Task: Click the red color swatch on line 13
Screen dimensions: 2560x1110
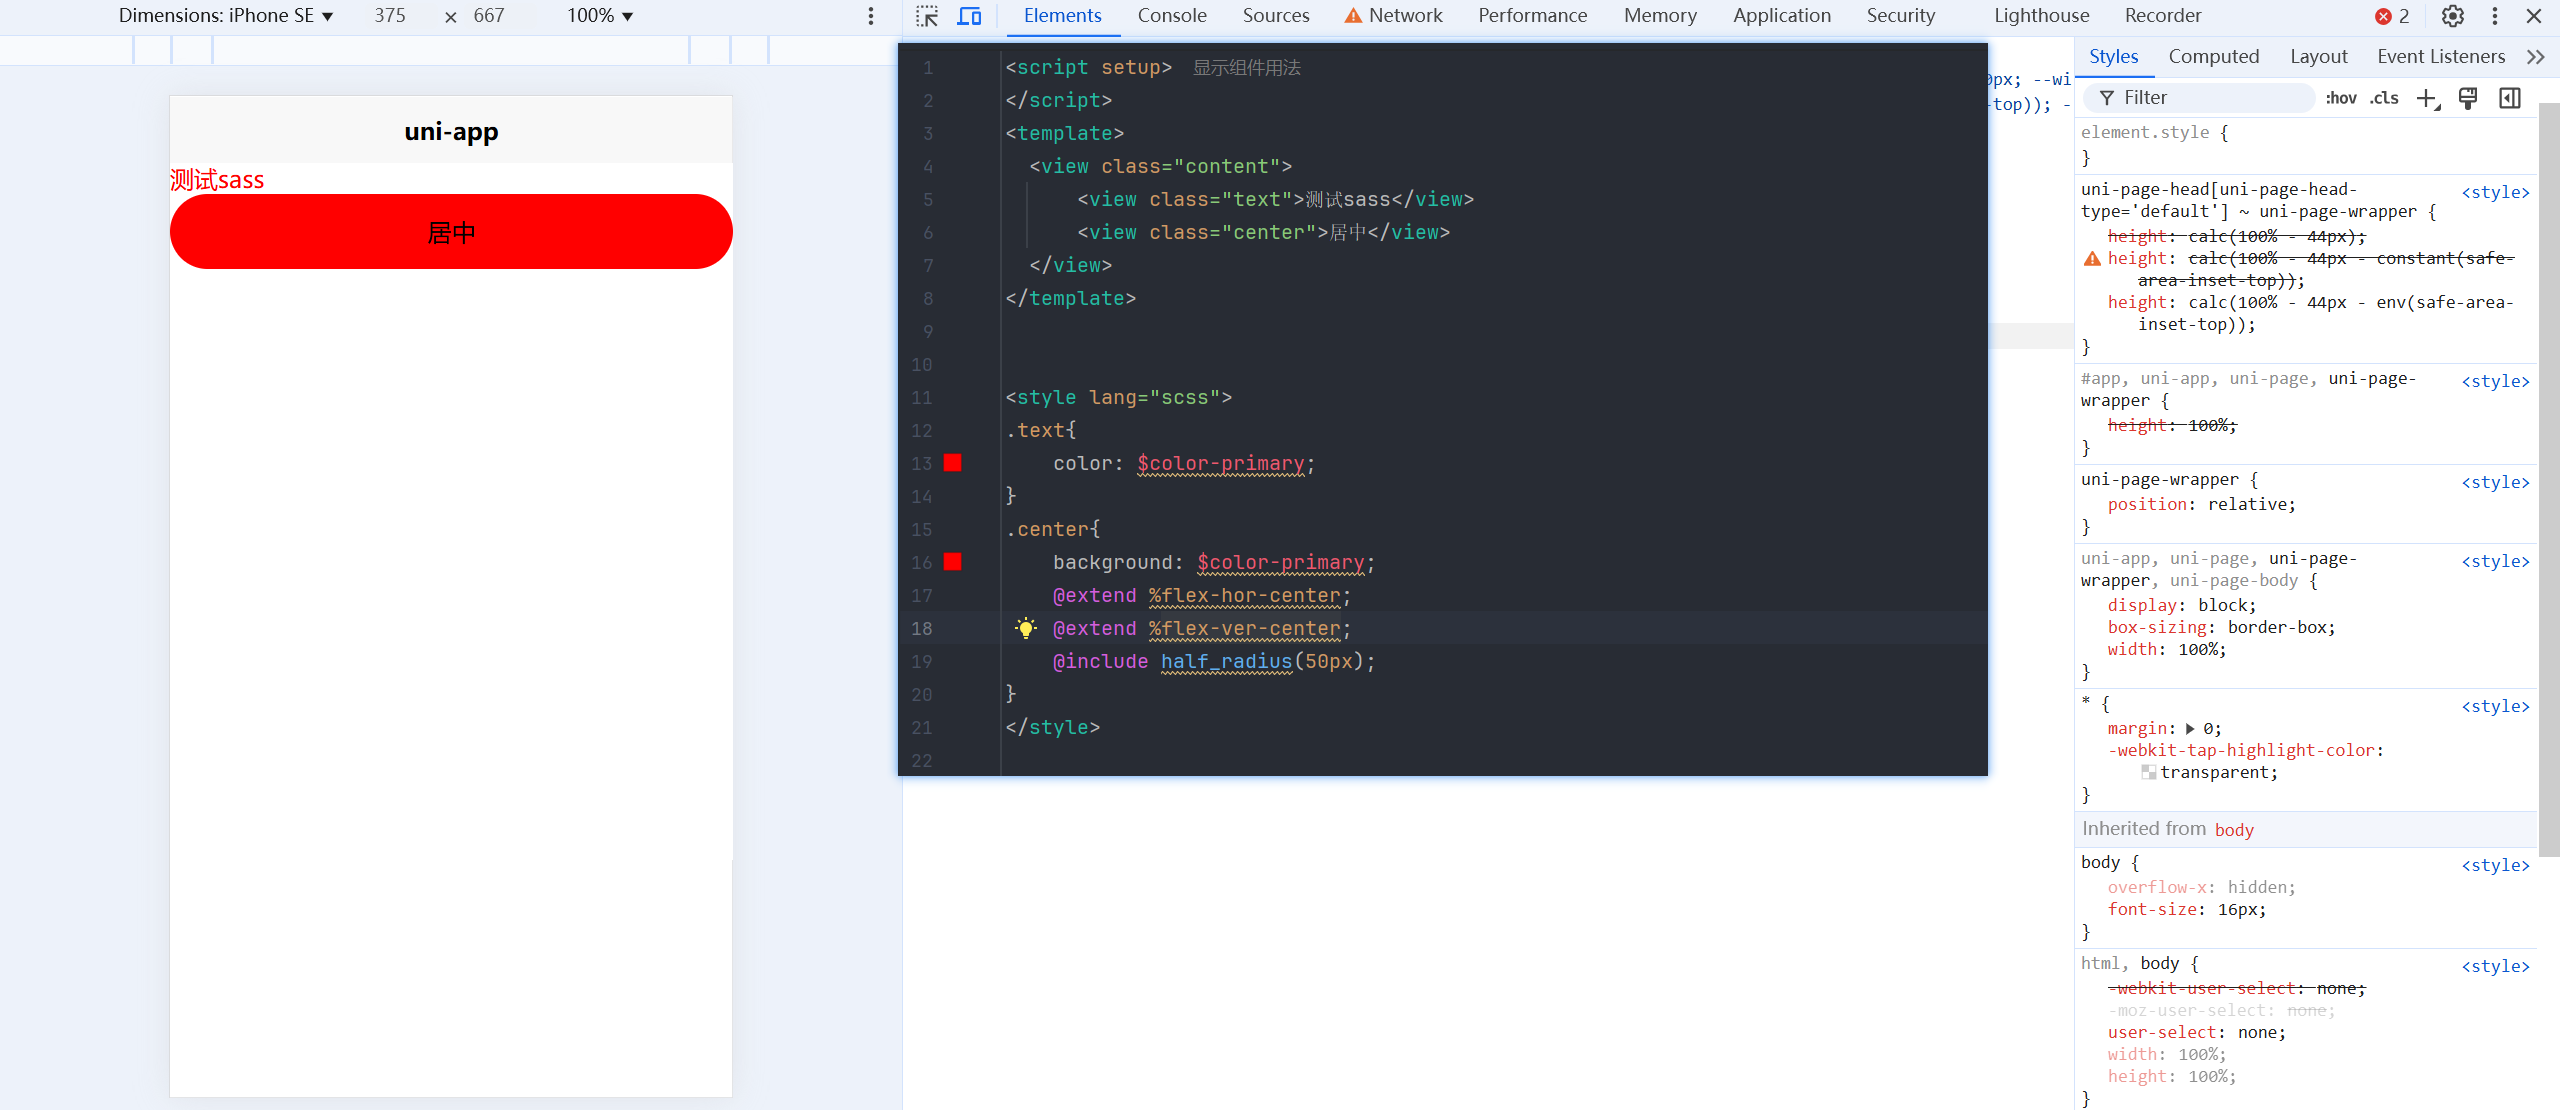Action: (x=952, y=463)
